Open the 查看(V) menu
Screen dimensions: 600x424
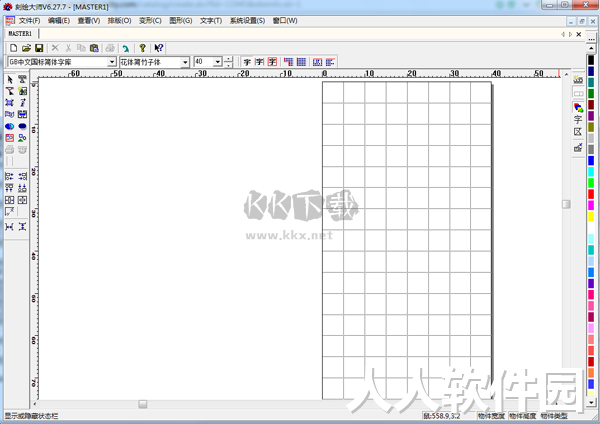pyautogui.click(x=89, y=21)
